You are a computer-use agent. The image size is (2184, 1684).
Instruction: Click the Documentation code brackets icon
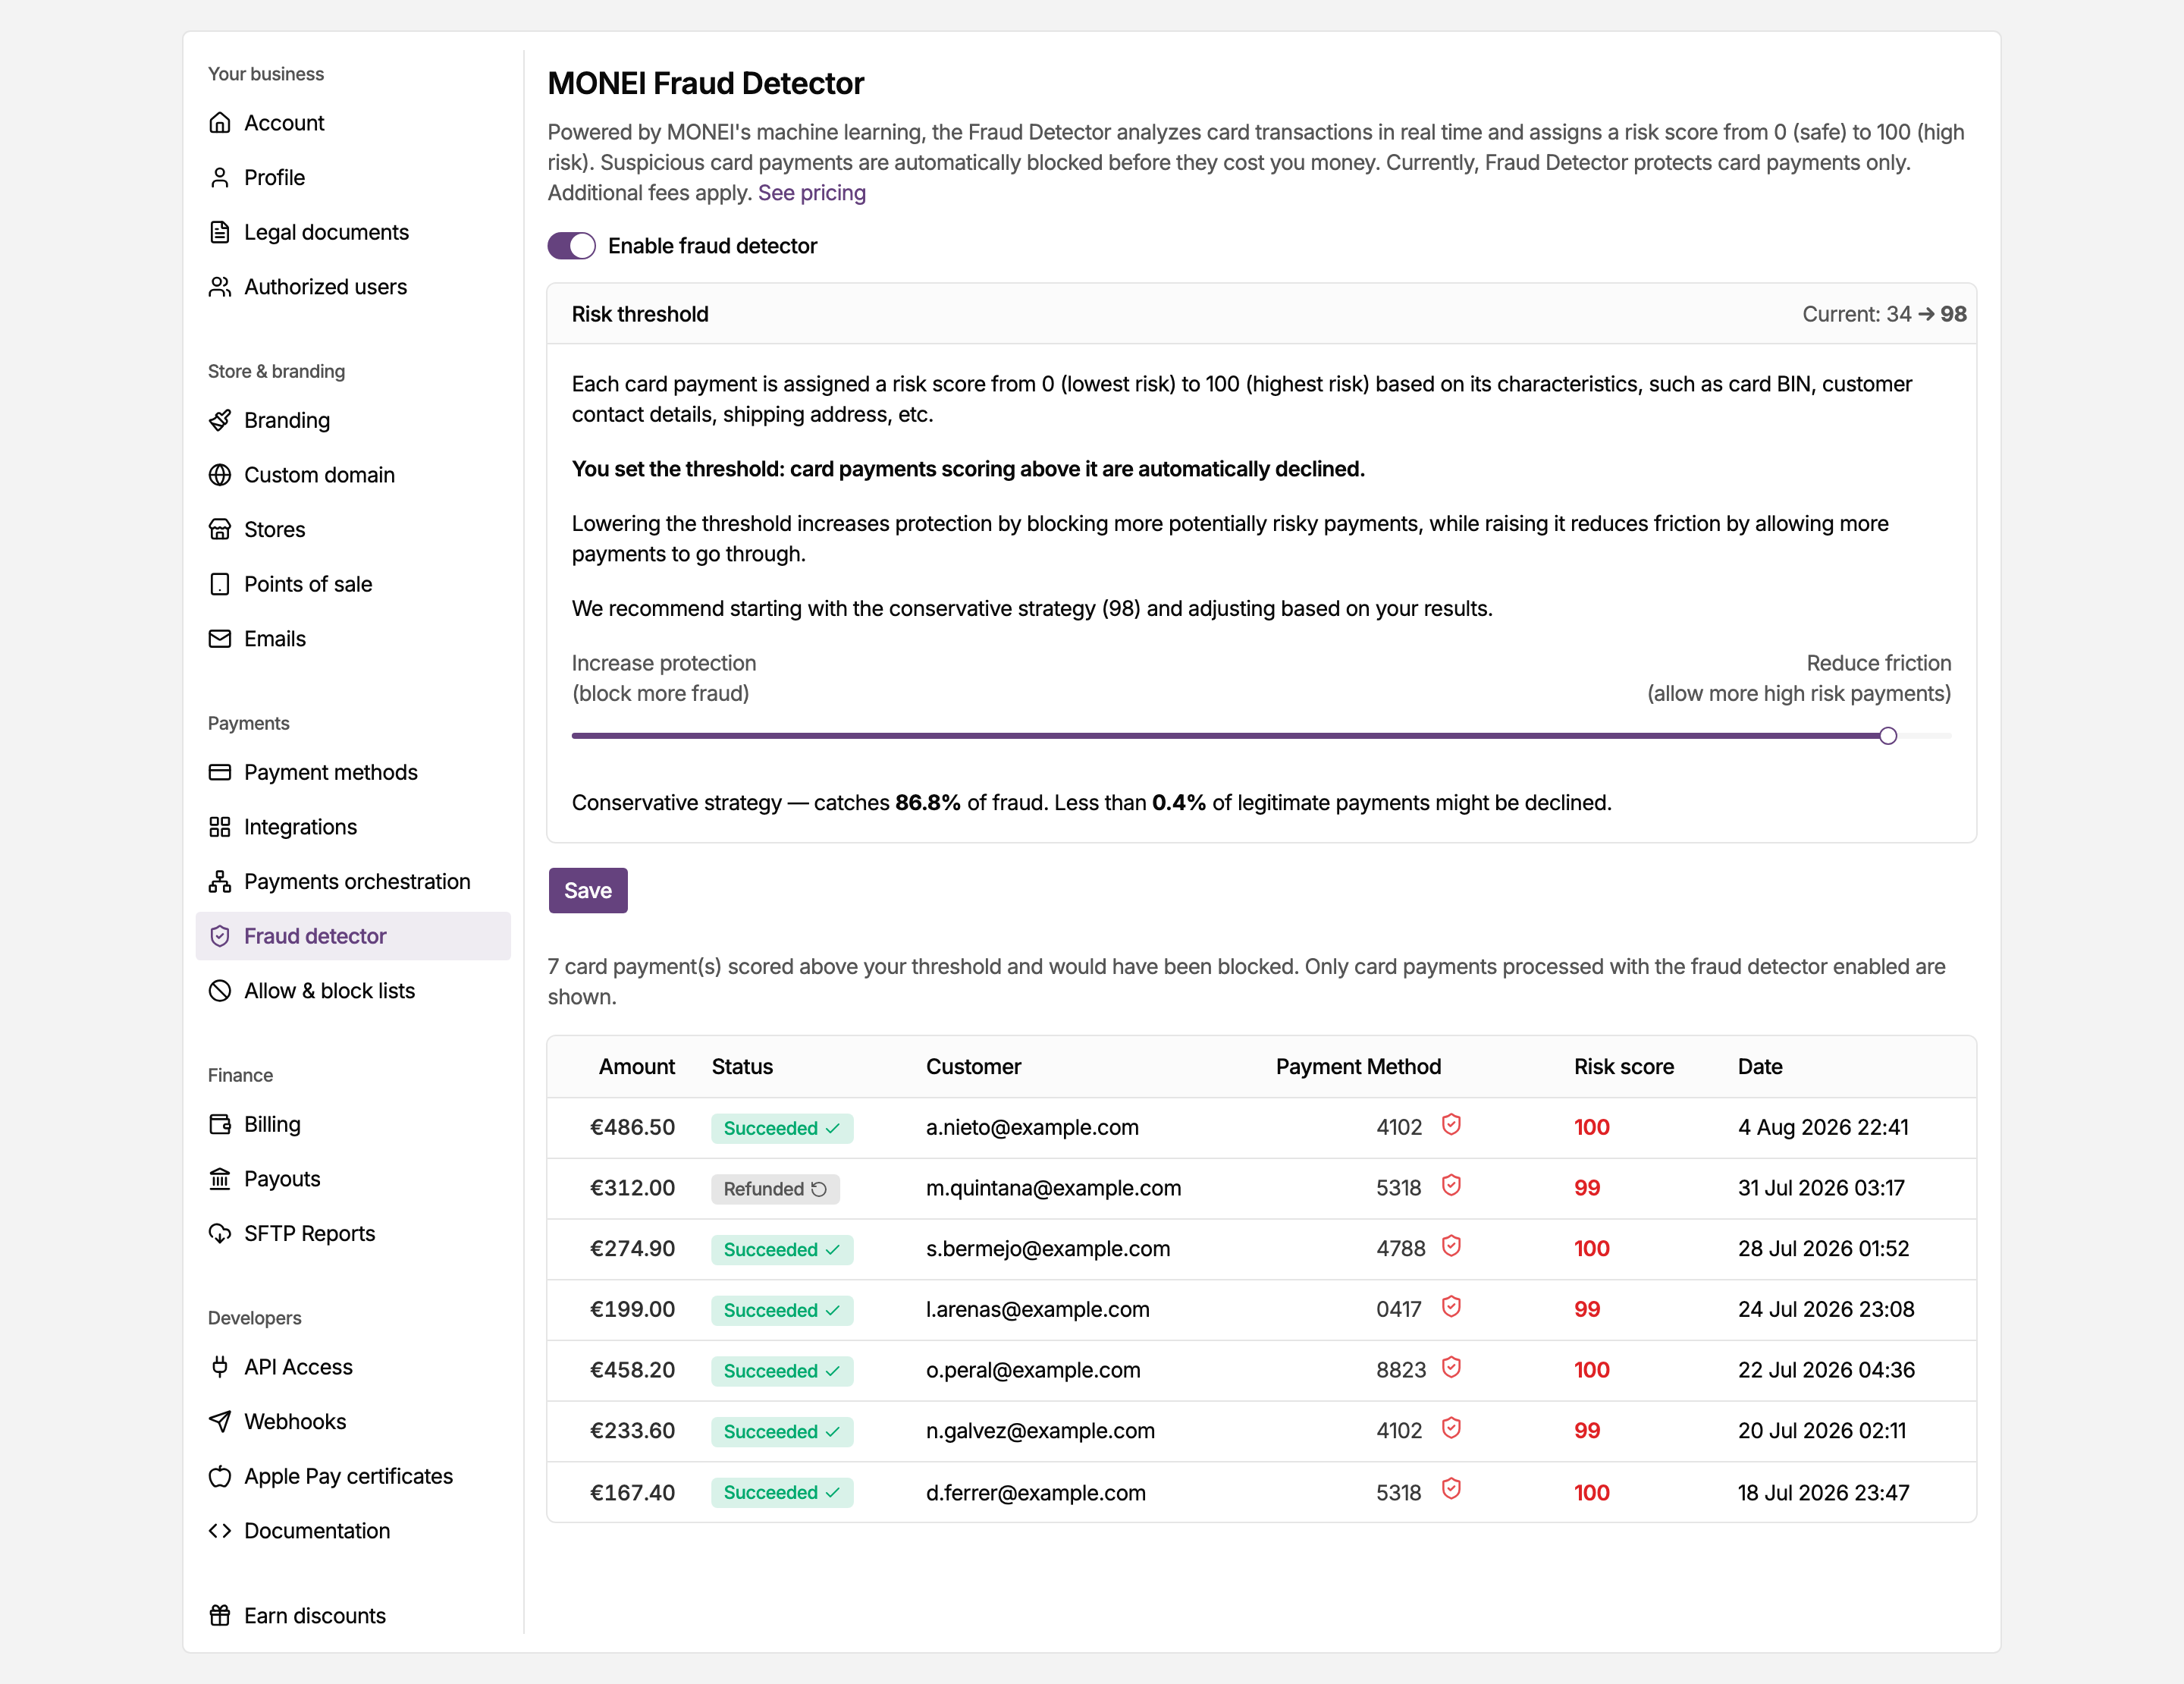pos(220,1531)
